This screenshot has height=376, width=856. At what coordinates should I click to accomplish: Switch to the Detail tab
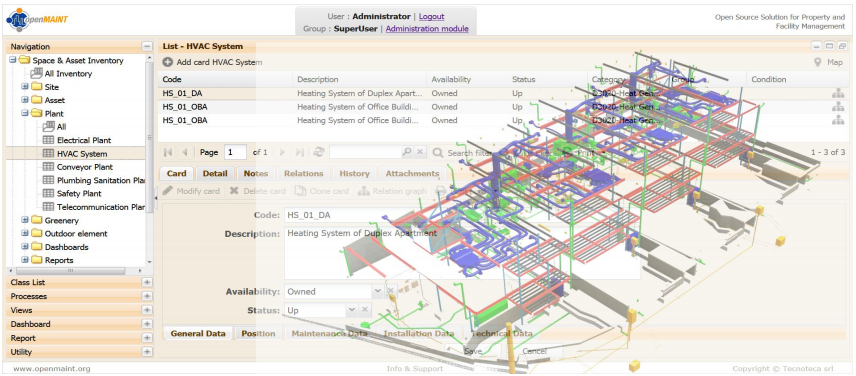pyautogui.click(x=215, y=174)
